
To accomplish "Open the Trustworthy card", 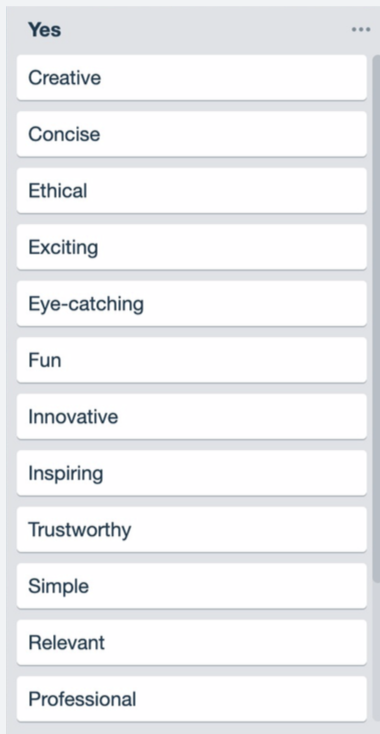I will (x=191, y=529).
